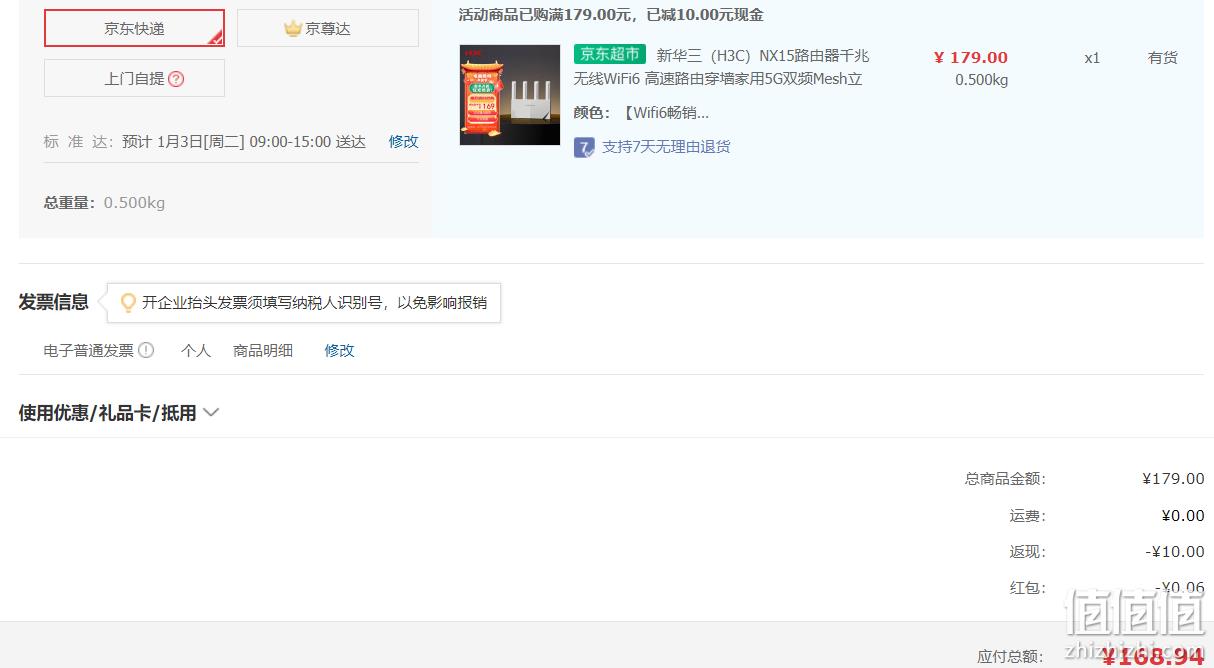Click the 返现 -¥10.00 amount
The width and height of the screenshot is (1214, 668).
(1175, 552)
